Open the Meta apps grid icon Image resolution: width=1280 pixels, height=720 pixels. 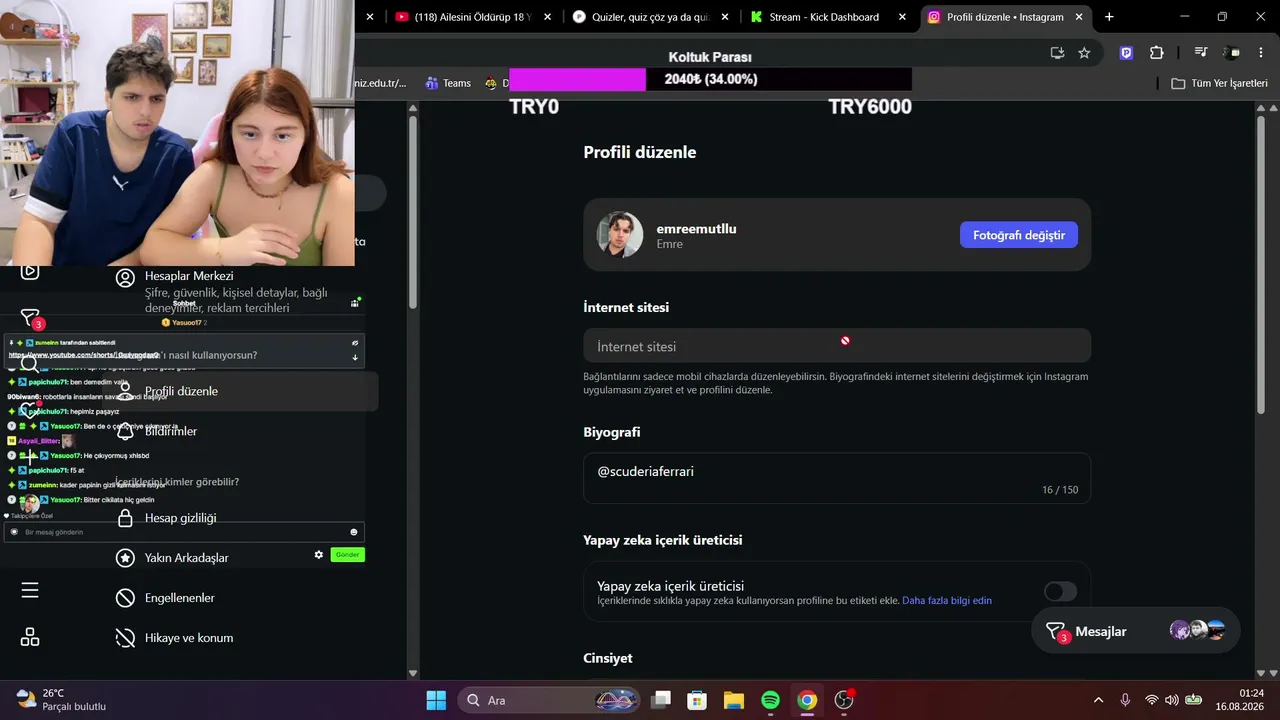coord(30,637)
